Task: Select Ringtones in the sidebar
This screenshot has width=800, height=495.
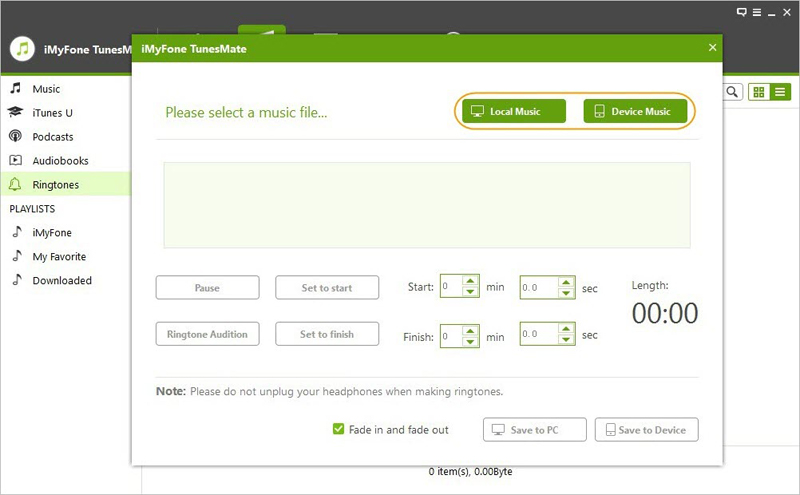Action: pyautogui.click(x=65, y=184)
